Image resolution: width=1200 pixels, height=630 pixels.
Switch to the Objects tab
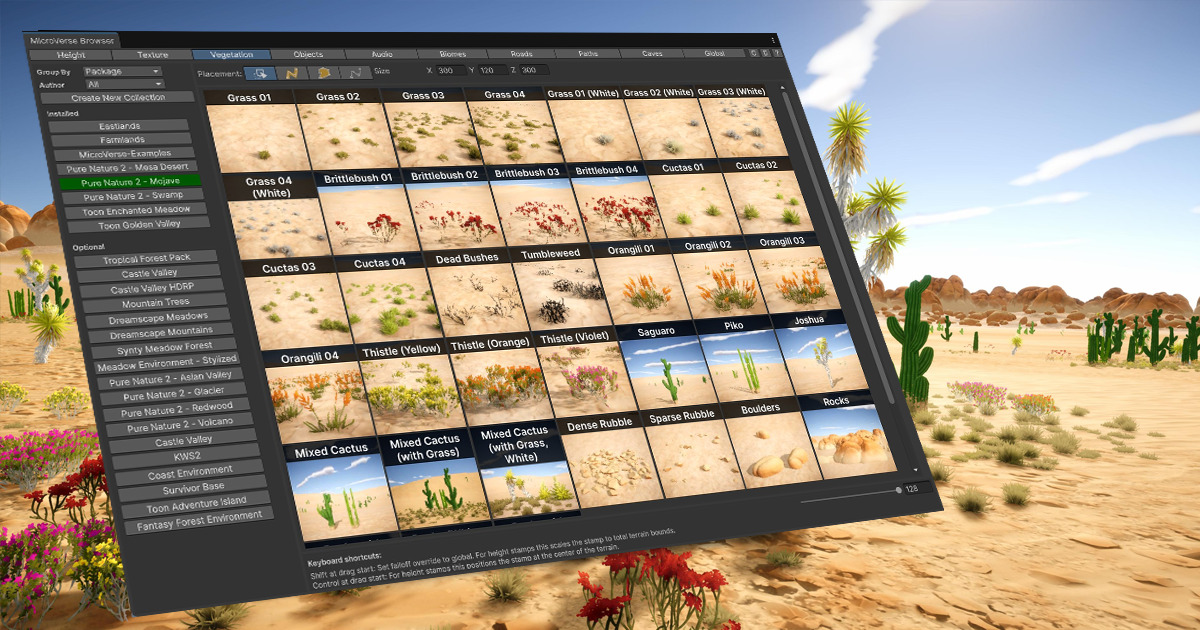point(308,54)
